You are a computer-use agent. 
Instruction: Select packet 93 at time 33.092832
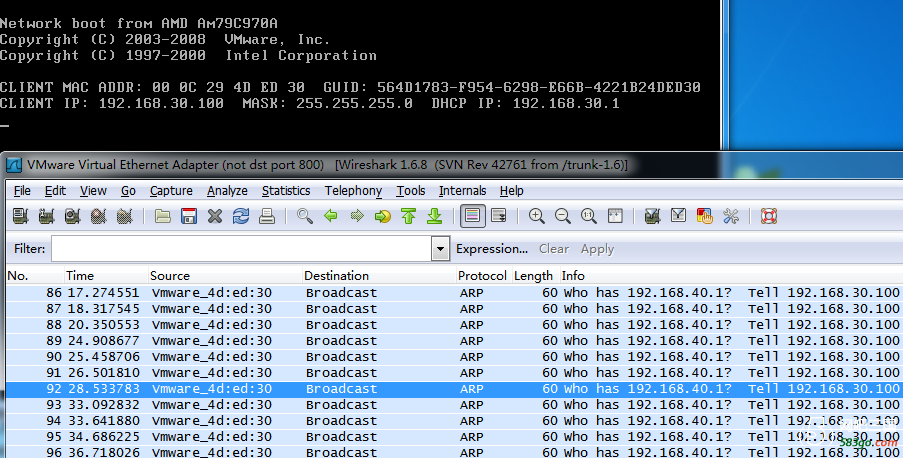[x=454, y=405]
